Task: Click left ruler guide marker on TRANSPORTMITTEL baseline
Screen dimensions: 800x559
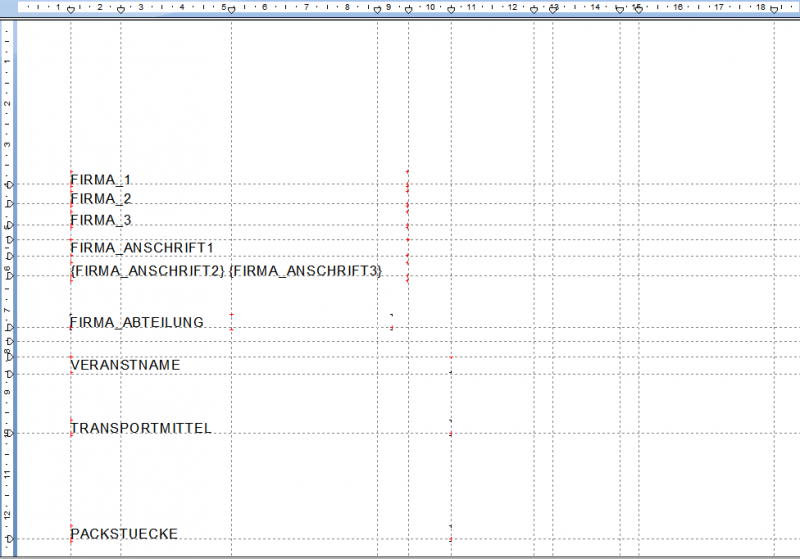Action: [10, 433]
